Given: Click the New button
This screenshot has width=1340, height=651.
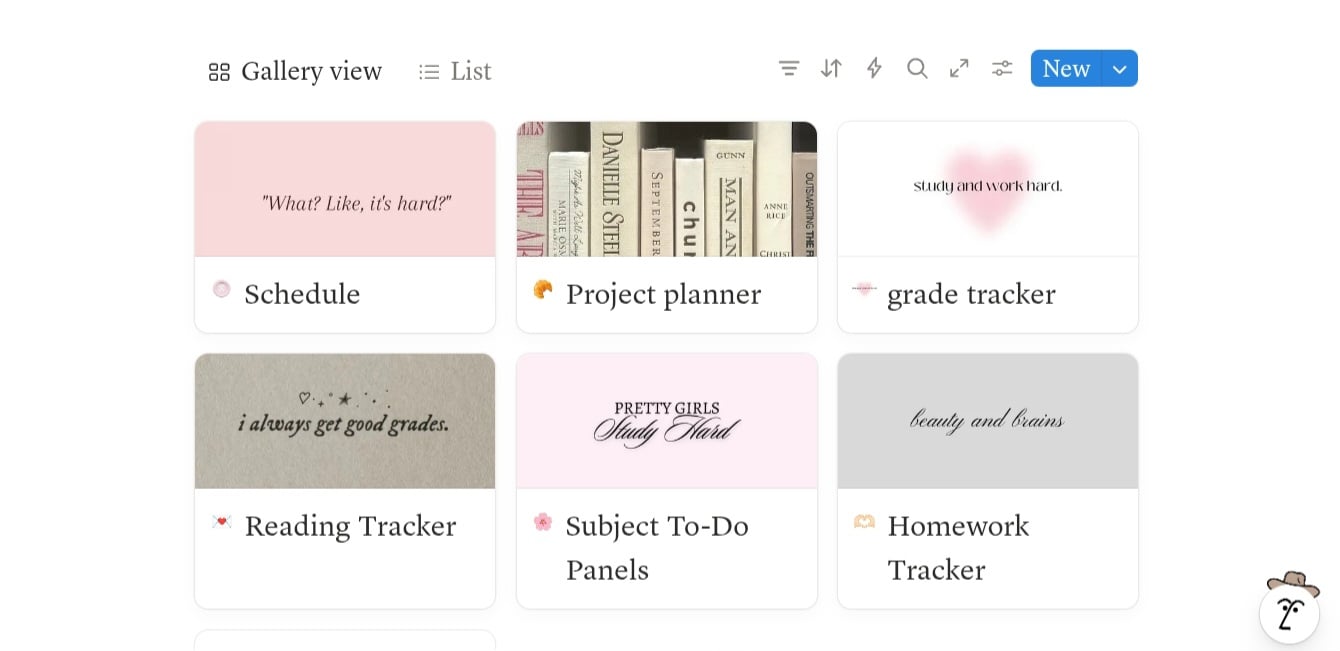Looking at the screenshot, I should (x=1066, y=69).
